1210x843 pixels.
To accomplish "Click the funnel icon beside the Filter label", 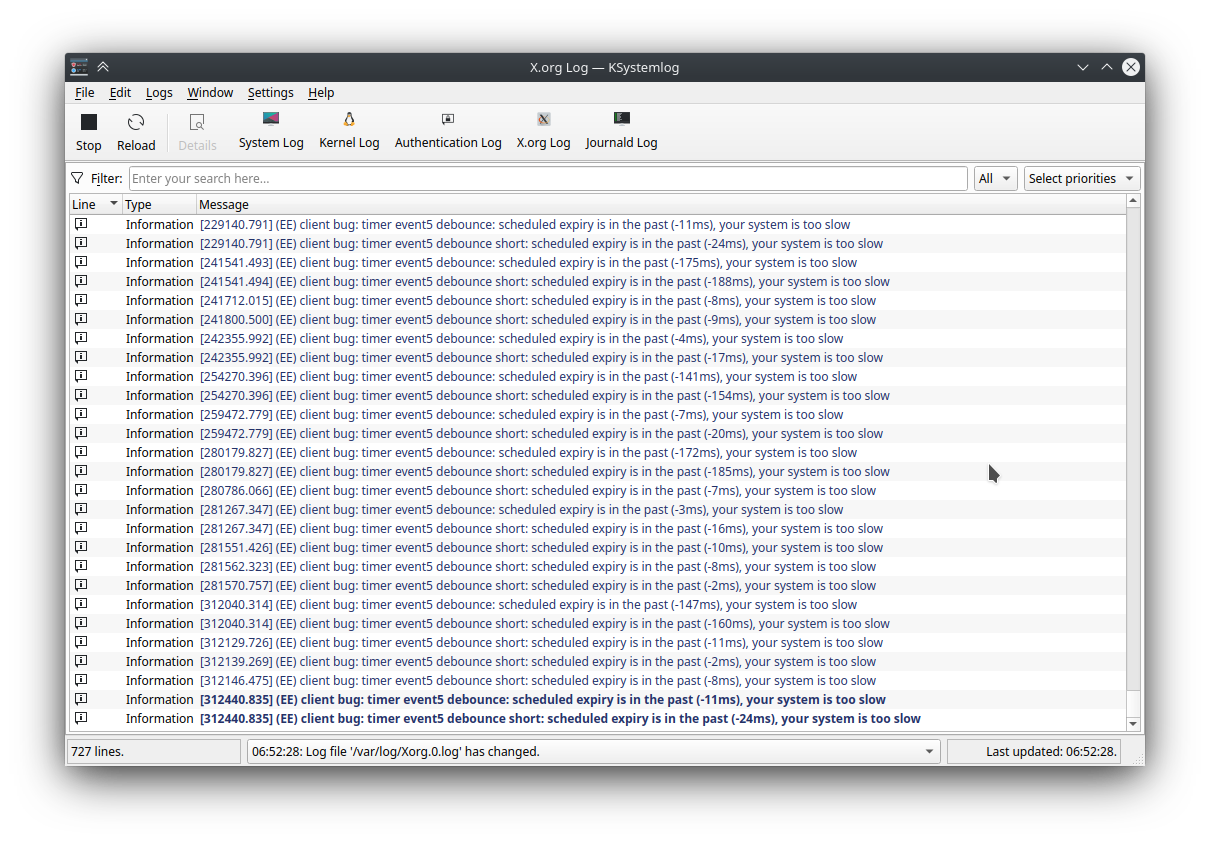I will [x=77, y=178].
